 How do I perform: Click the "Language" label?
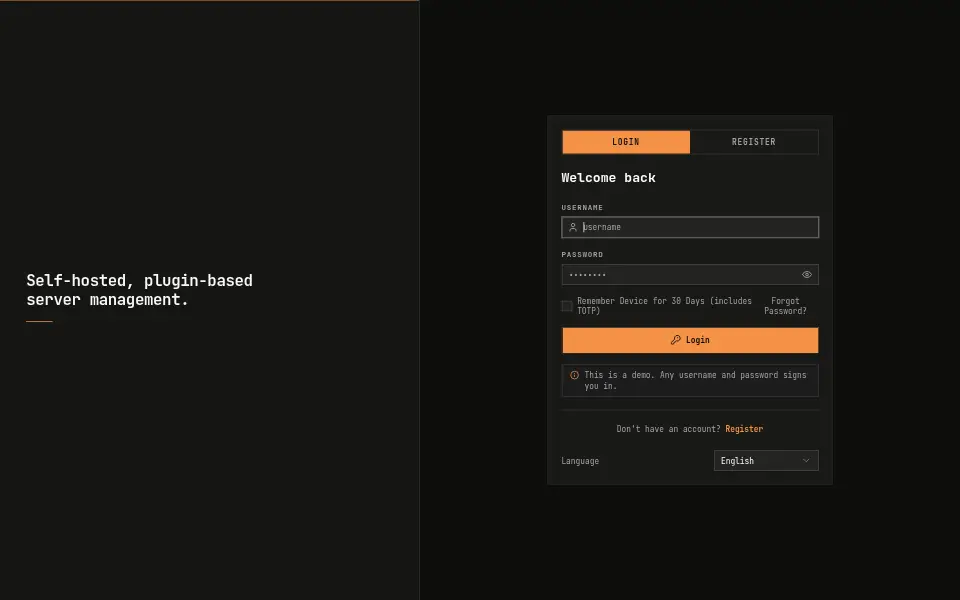pos(580,461)
